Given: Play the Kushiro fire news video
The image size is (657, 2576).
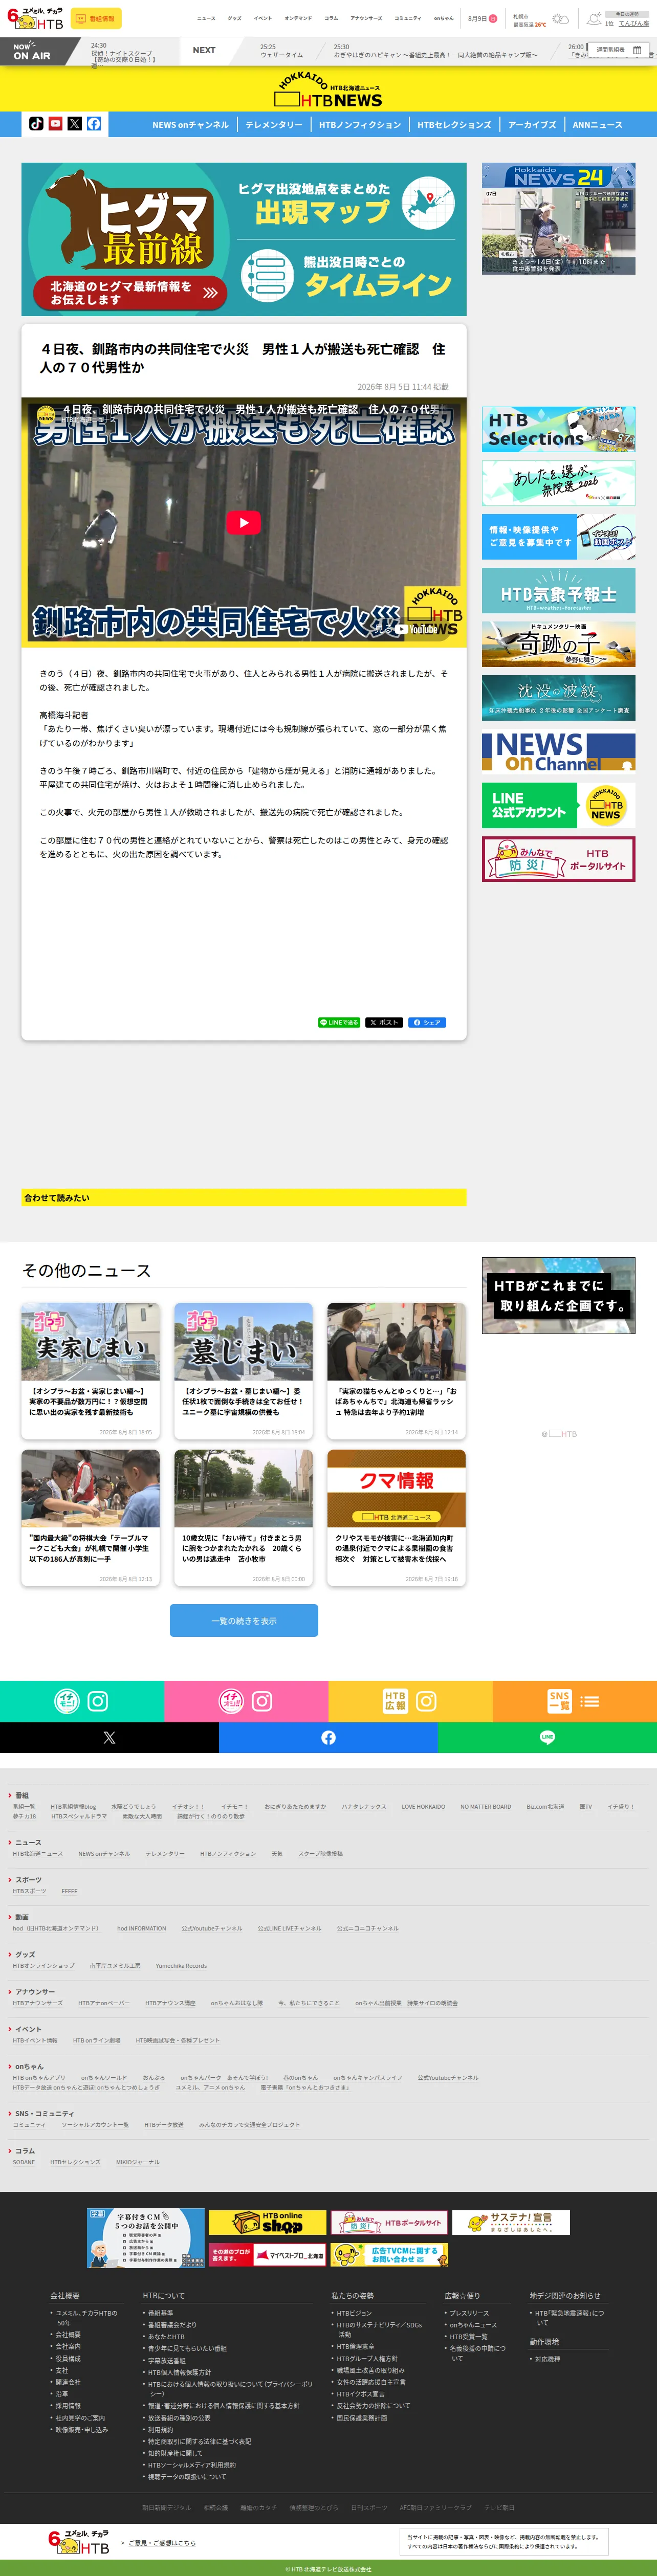Looking at the screenshot, I should pos(243,521).
